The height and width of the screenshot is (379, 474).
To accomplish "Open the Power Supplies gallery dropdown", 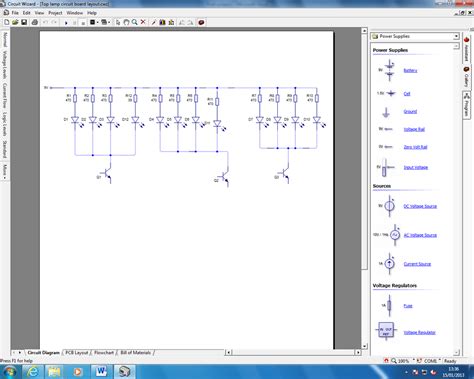I will (x=456, y=36).
